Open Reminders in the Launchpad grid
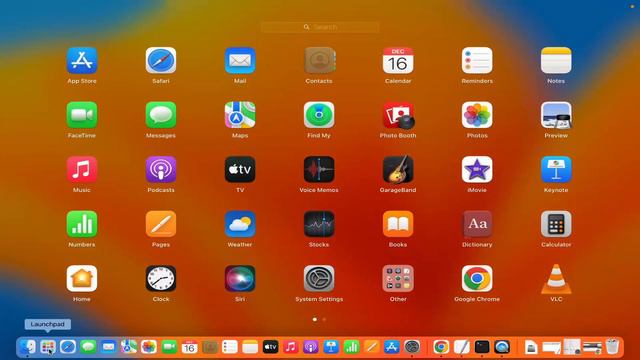The height and width of the screenshot is (360, 640). 477,60
